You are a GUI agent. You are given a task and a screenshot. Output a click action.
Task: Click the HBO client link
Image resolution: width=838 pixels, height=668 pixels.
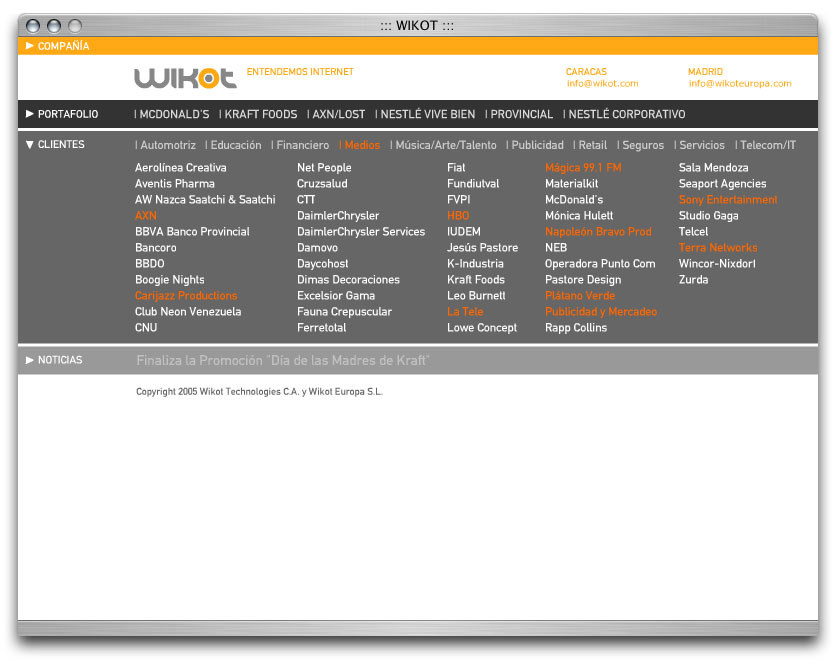coord(458,216)
